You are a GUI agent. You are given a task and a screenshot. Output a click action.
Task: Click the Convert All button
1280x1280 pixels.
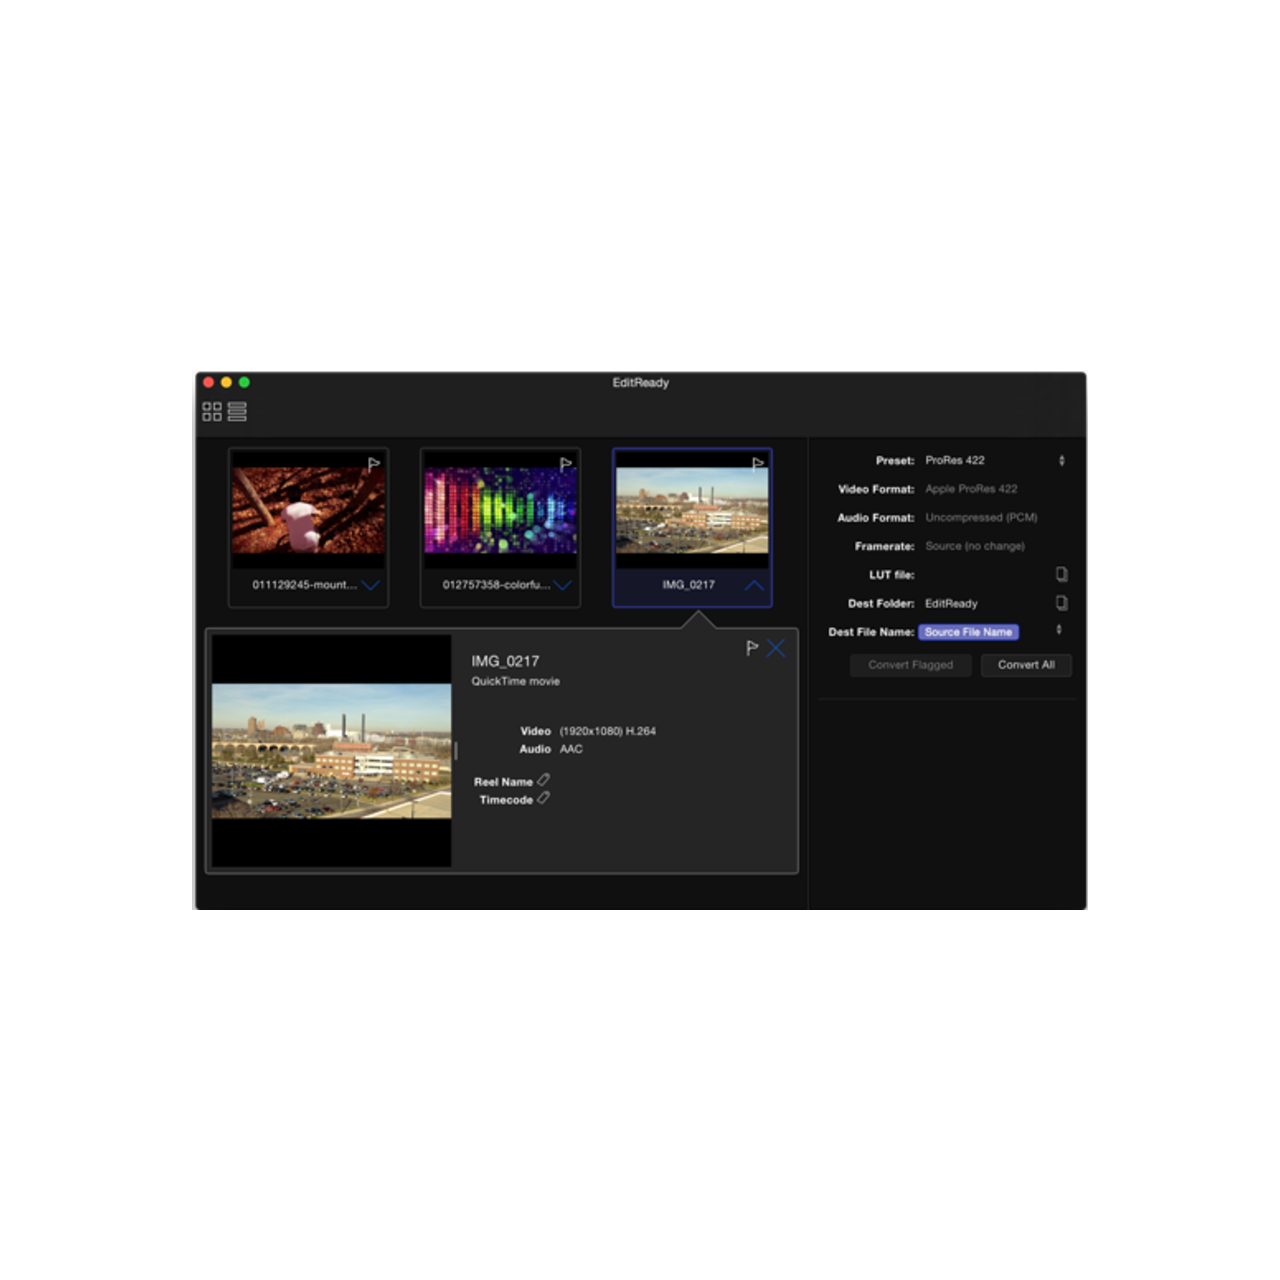[1026, 665]
